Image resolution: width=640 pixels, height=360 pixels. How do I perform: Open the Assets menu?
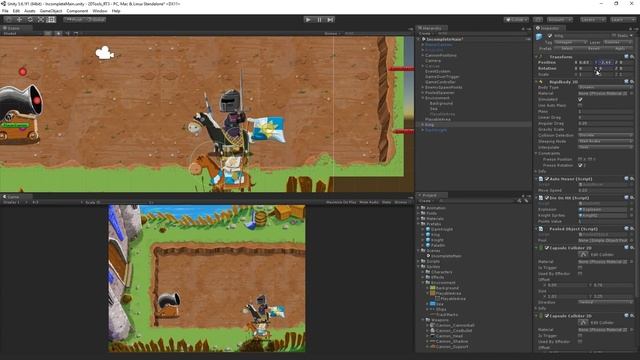[30, 11]
